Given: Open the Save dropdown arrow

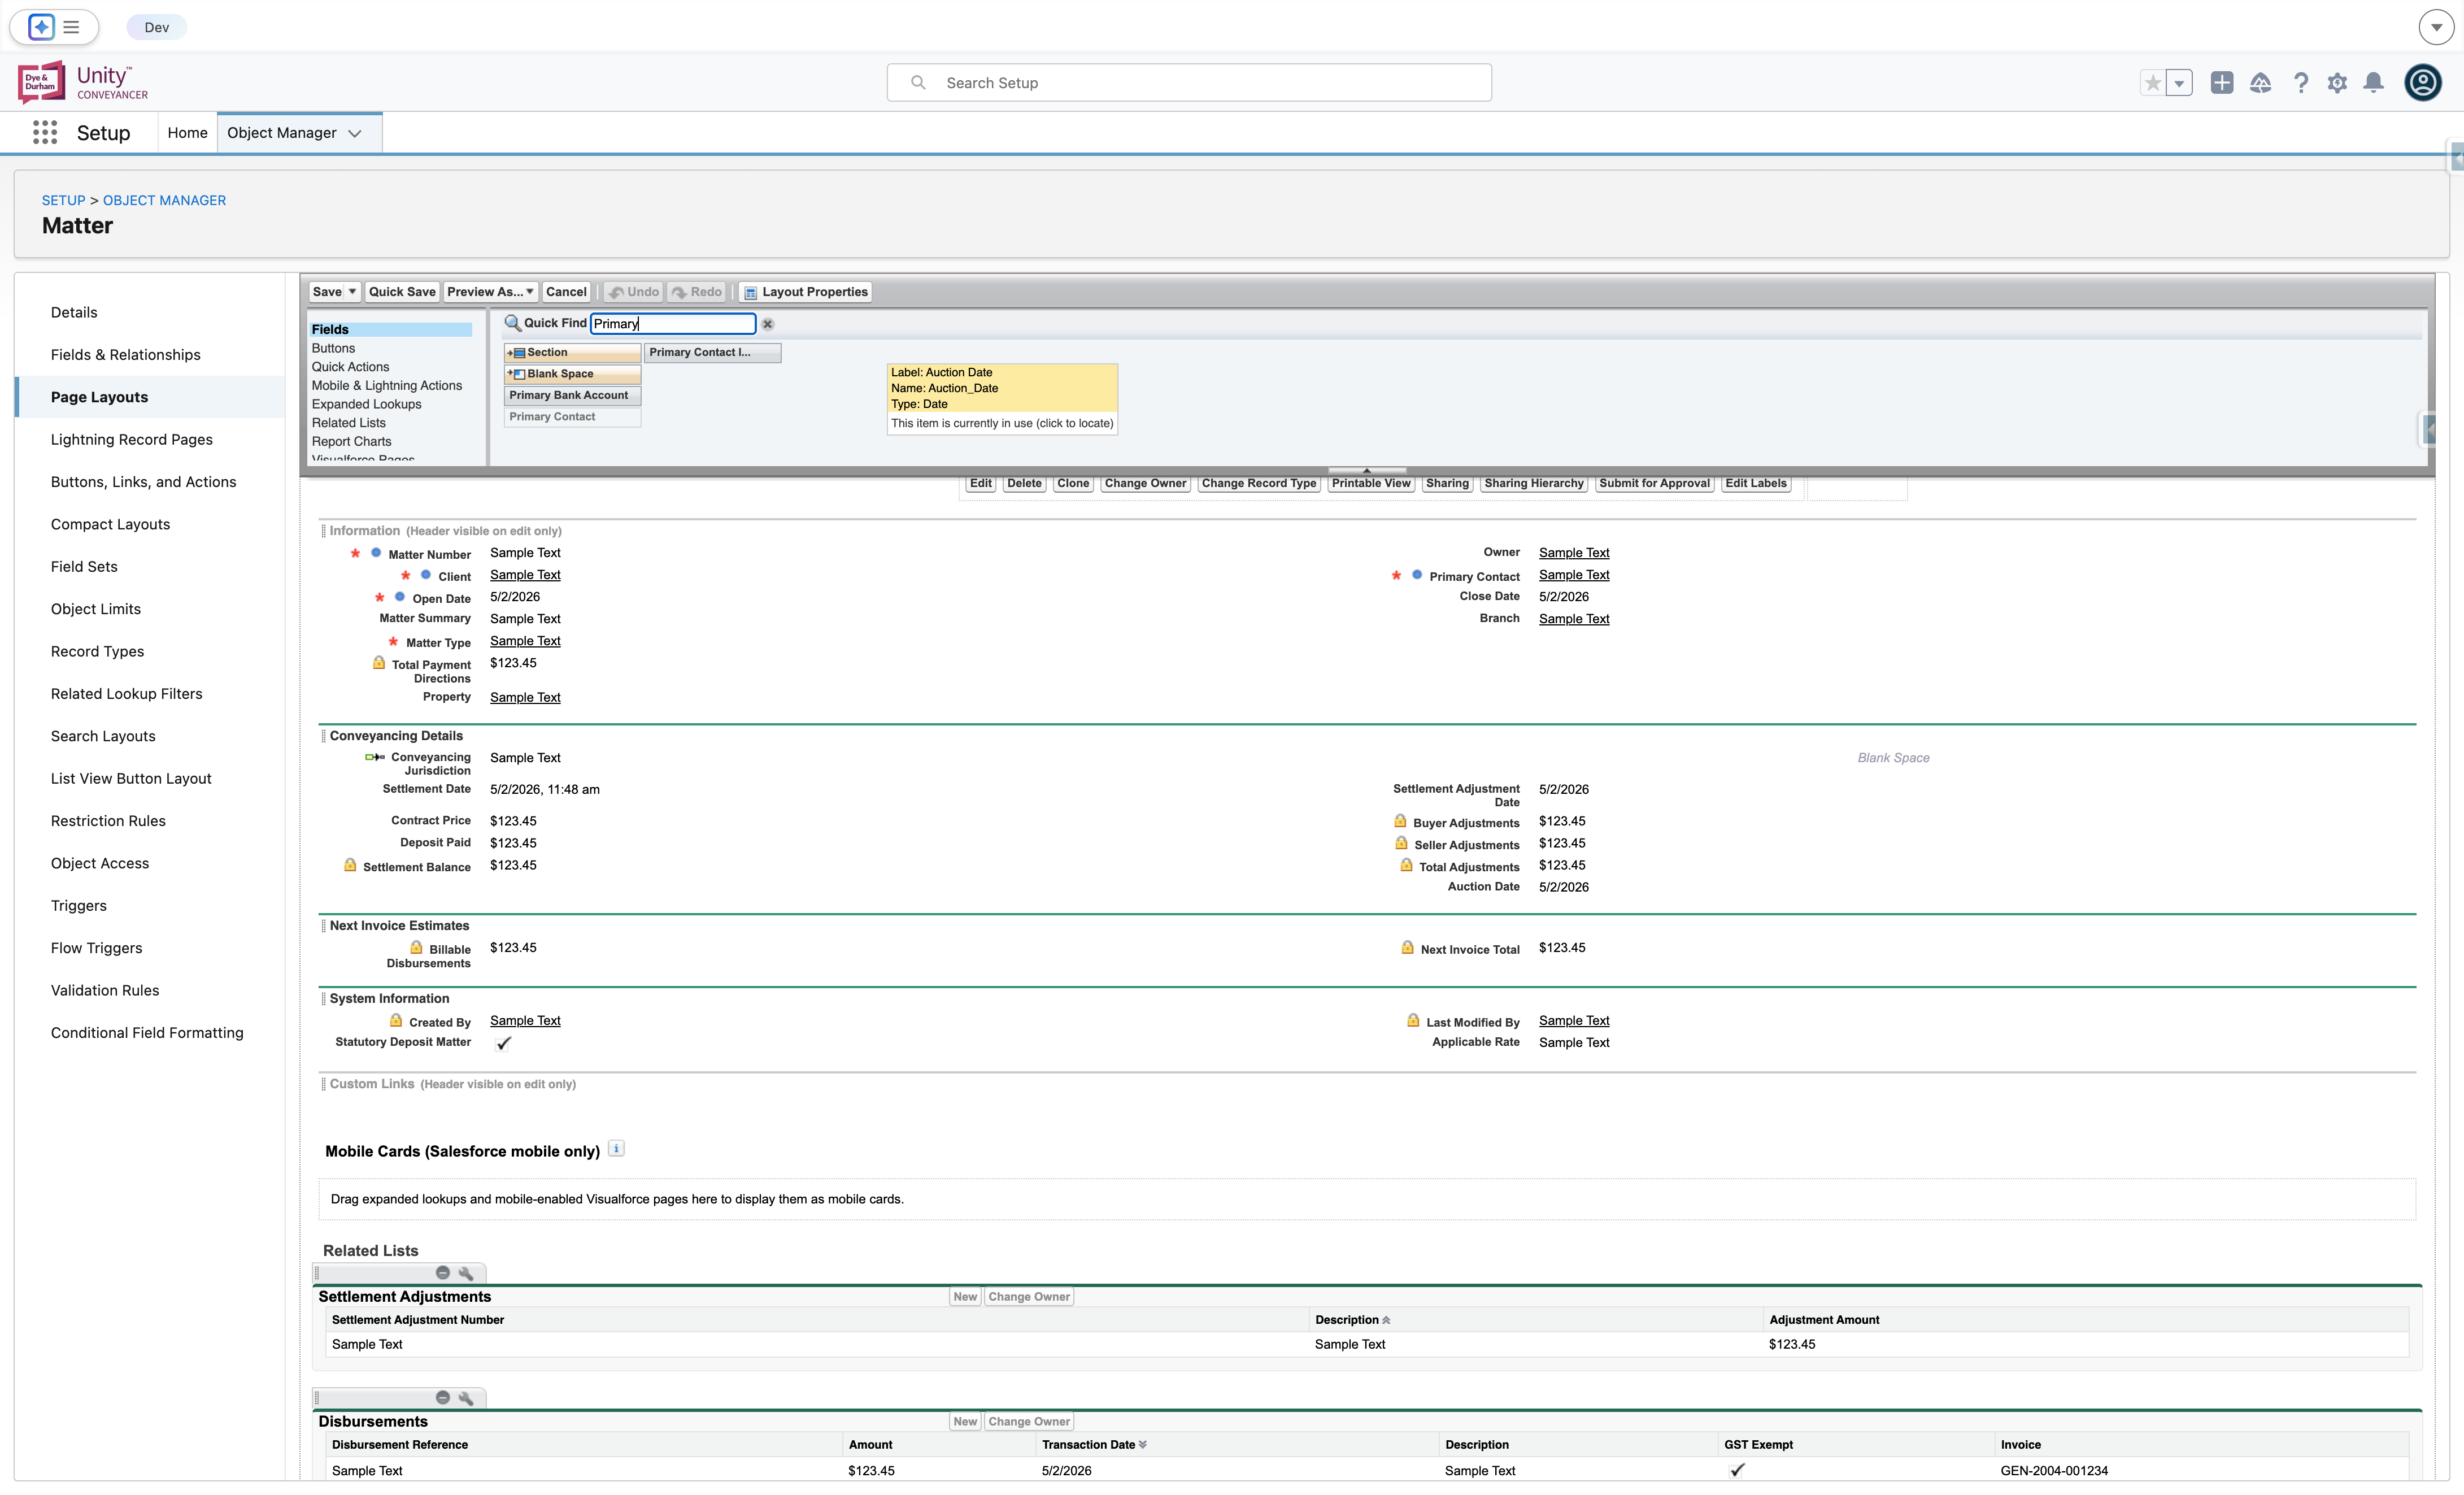Looking at the screenshot, I should (352, 292).
